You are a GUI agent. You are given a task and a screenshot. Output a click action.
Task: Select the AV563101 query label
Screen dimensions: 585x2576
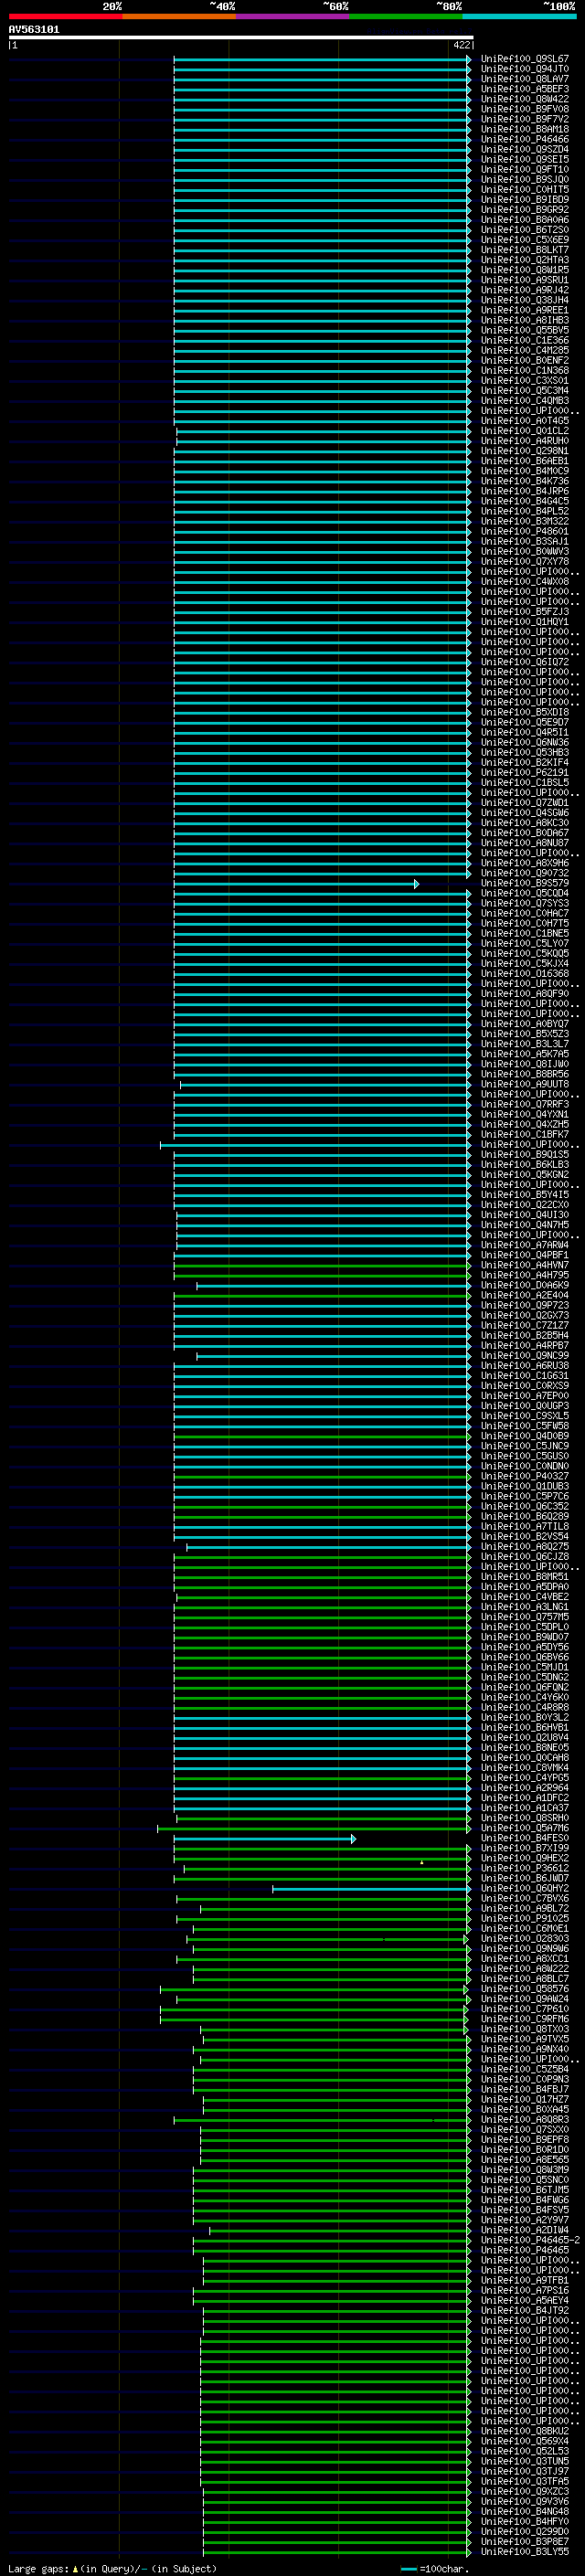point(34,30)
